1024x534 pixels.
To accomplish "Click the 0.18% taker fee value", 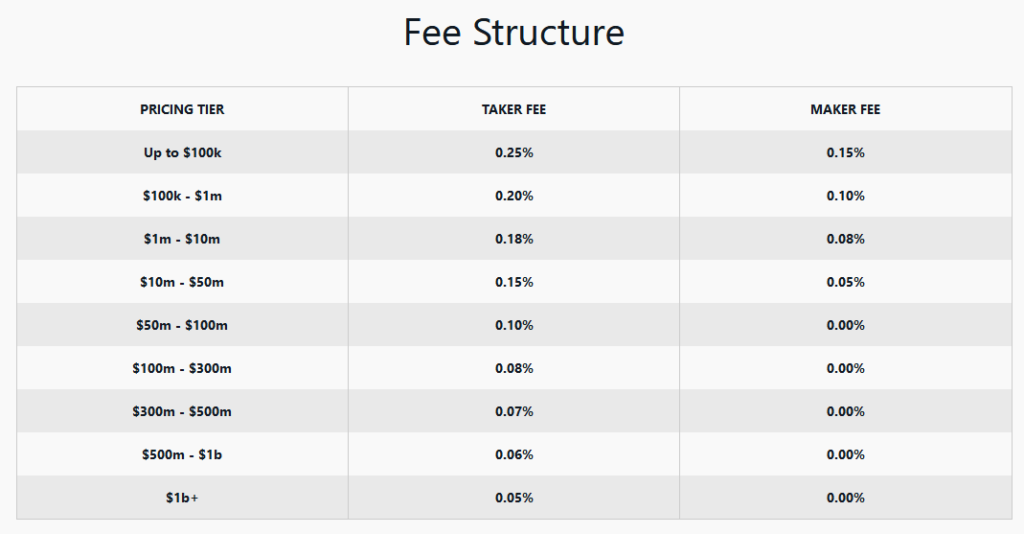I will [514, 239].
